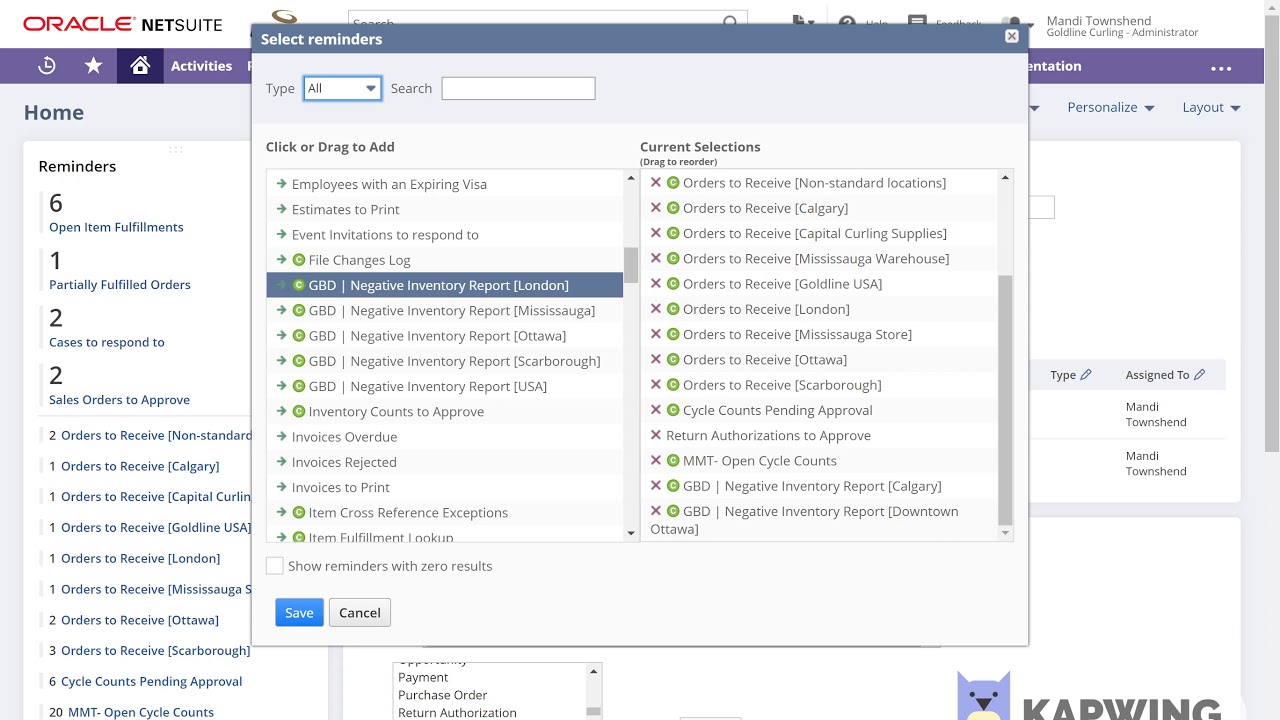The height and width of the screenshot is (720, 1280).
Task: Expand the Layout dropdown
Action: click(x=1211, y=107)
